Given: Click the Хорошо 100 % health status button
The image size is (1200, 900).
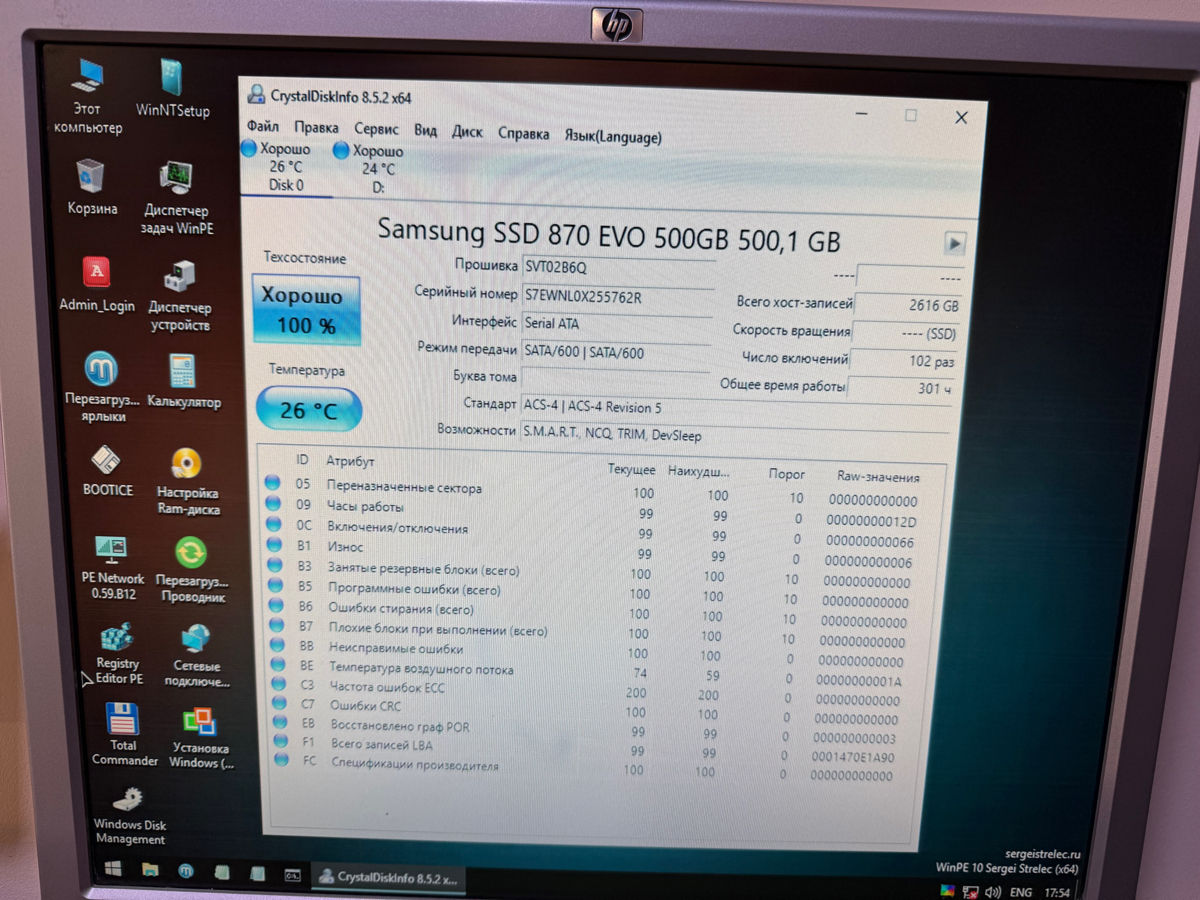Looking at the screenshot, I should pos(307,311).
